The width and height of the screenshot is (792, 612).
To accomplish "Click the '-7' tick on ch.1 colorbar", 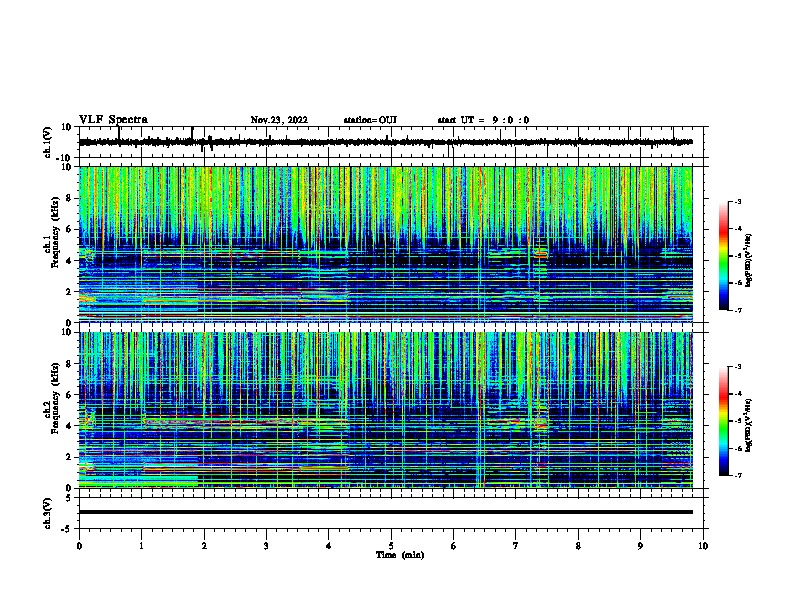I will pos(738,310).
